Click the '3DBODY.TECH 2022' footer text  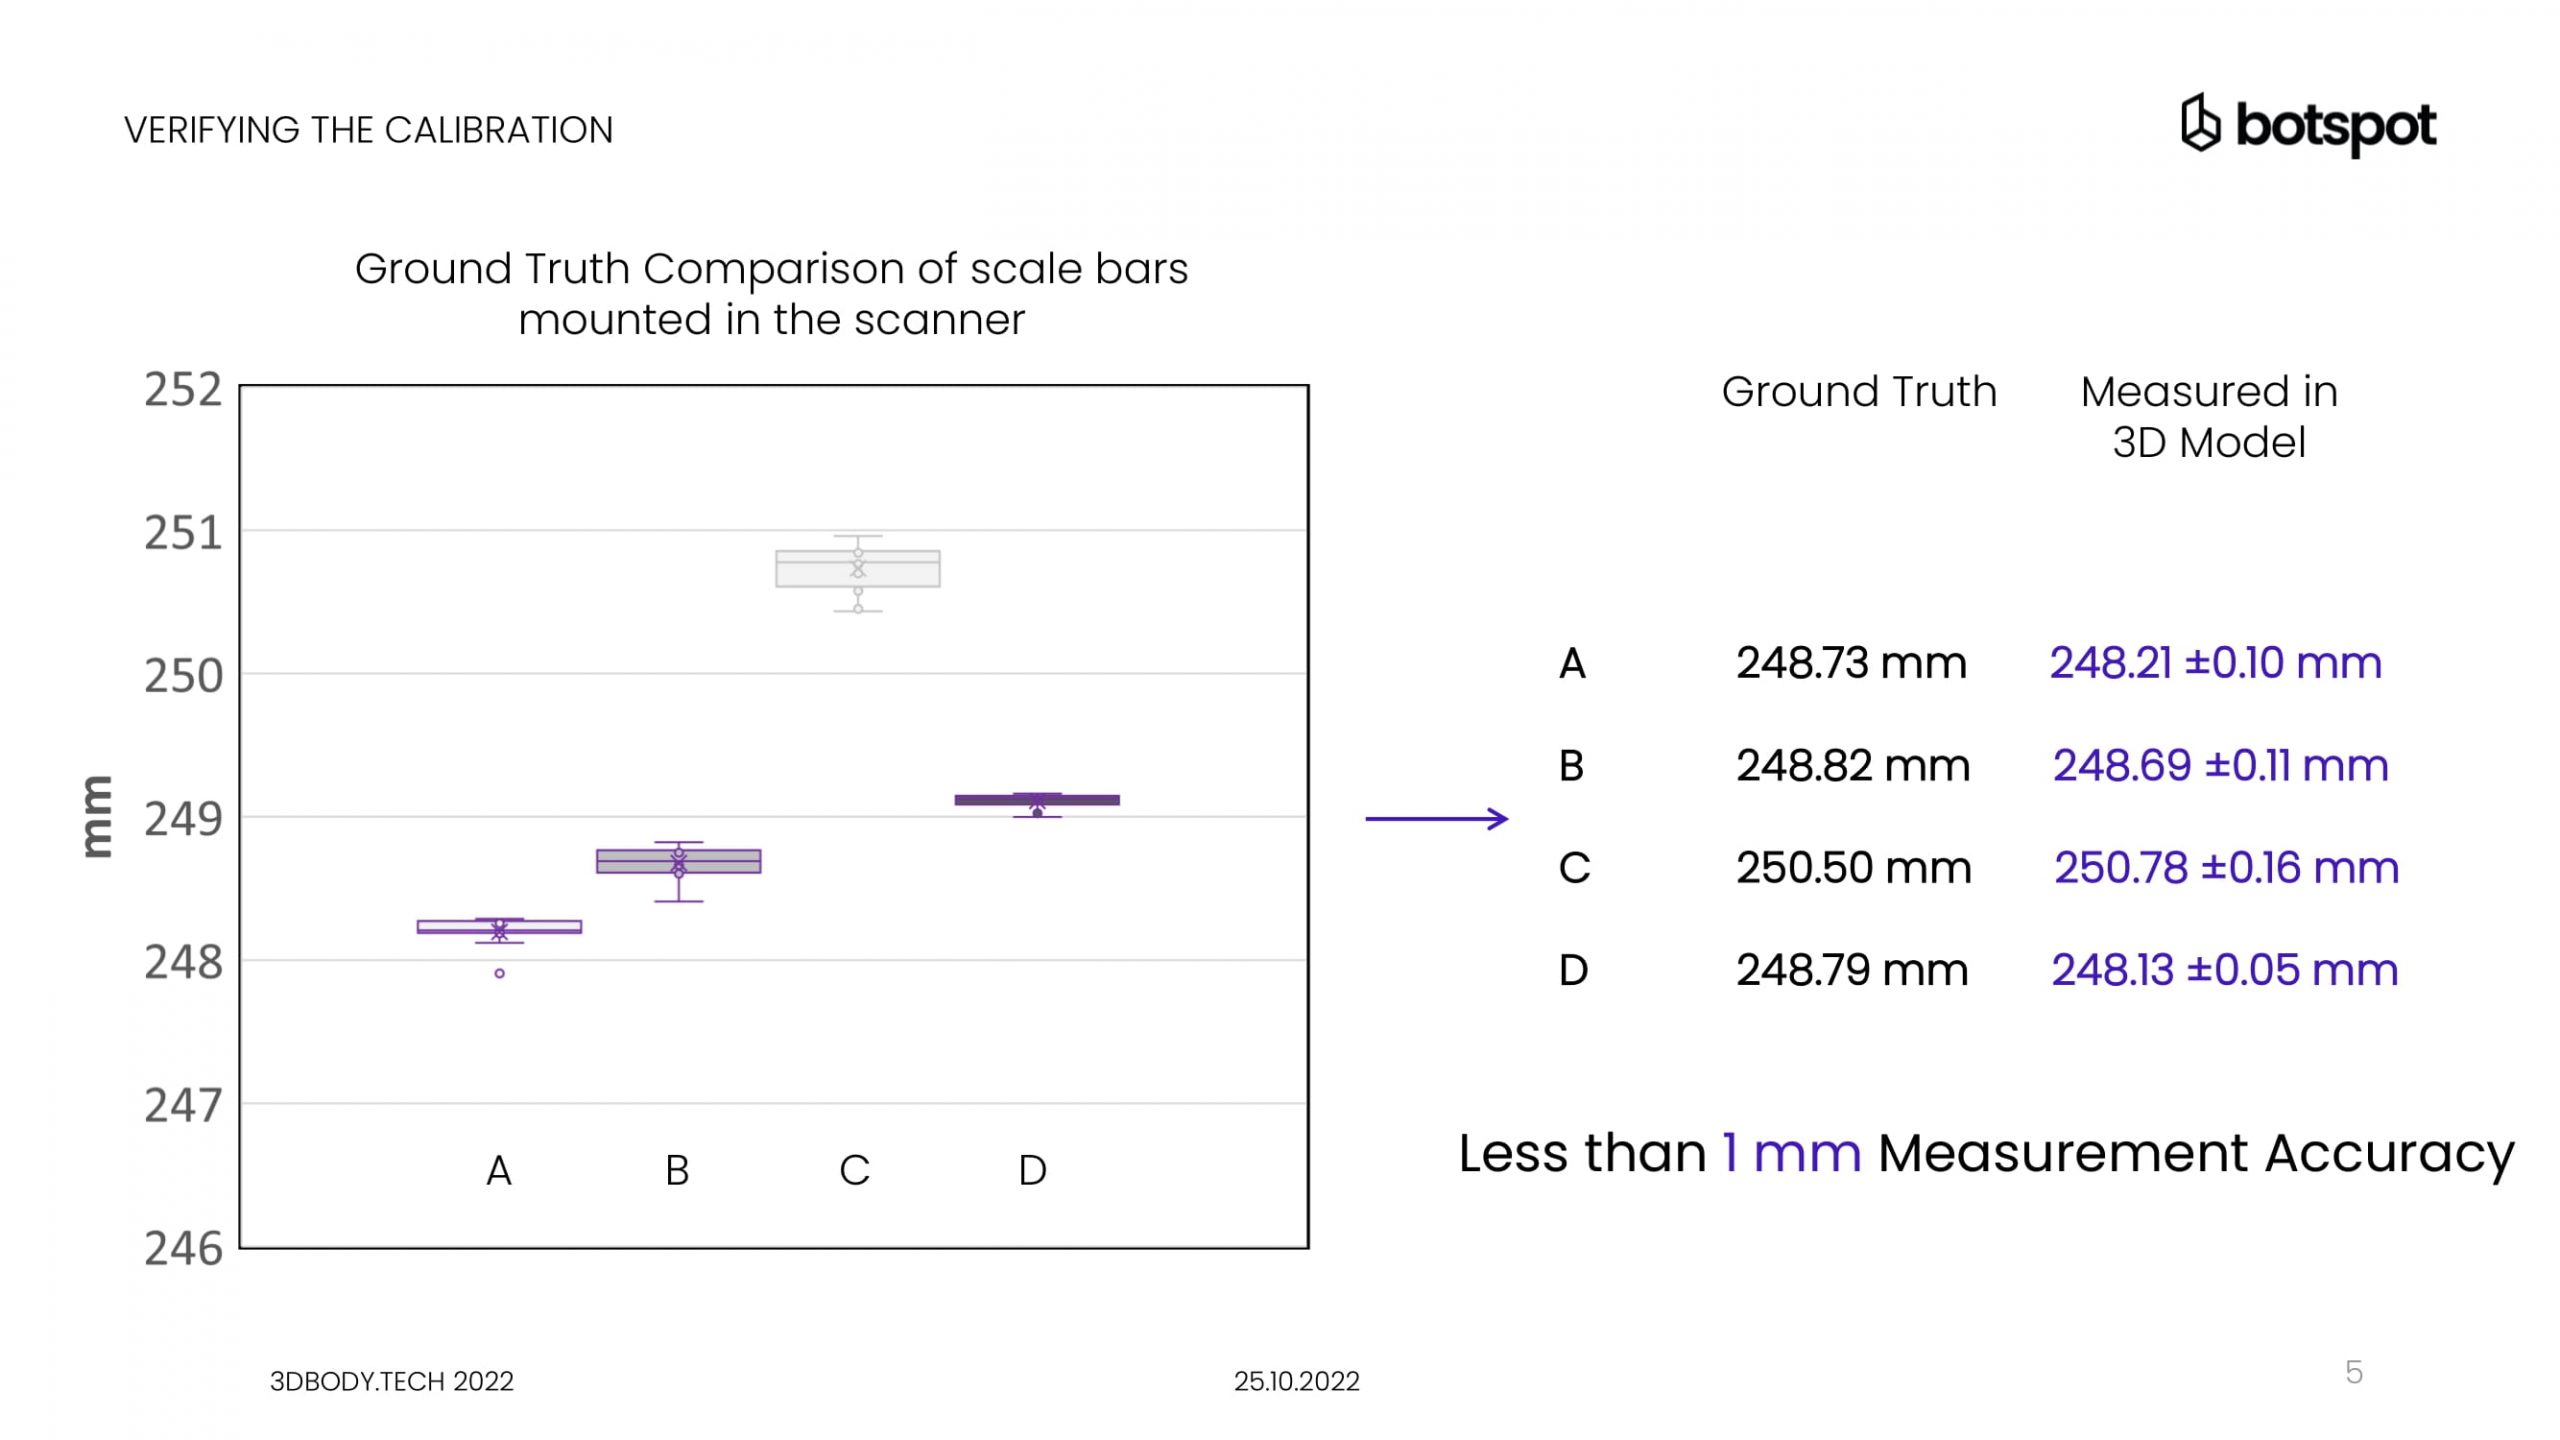click(391, 1381)
